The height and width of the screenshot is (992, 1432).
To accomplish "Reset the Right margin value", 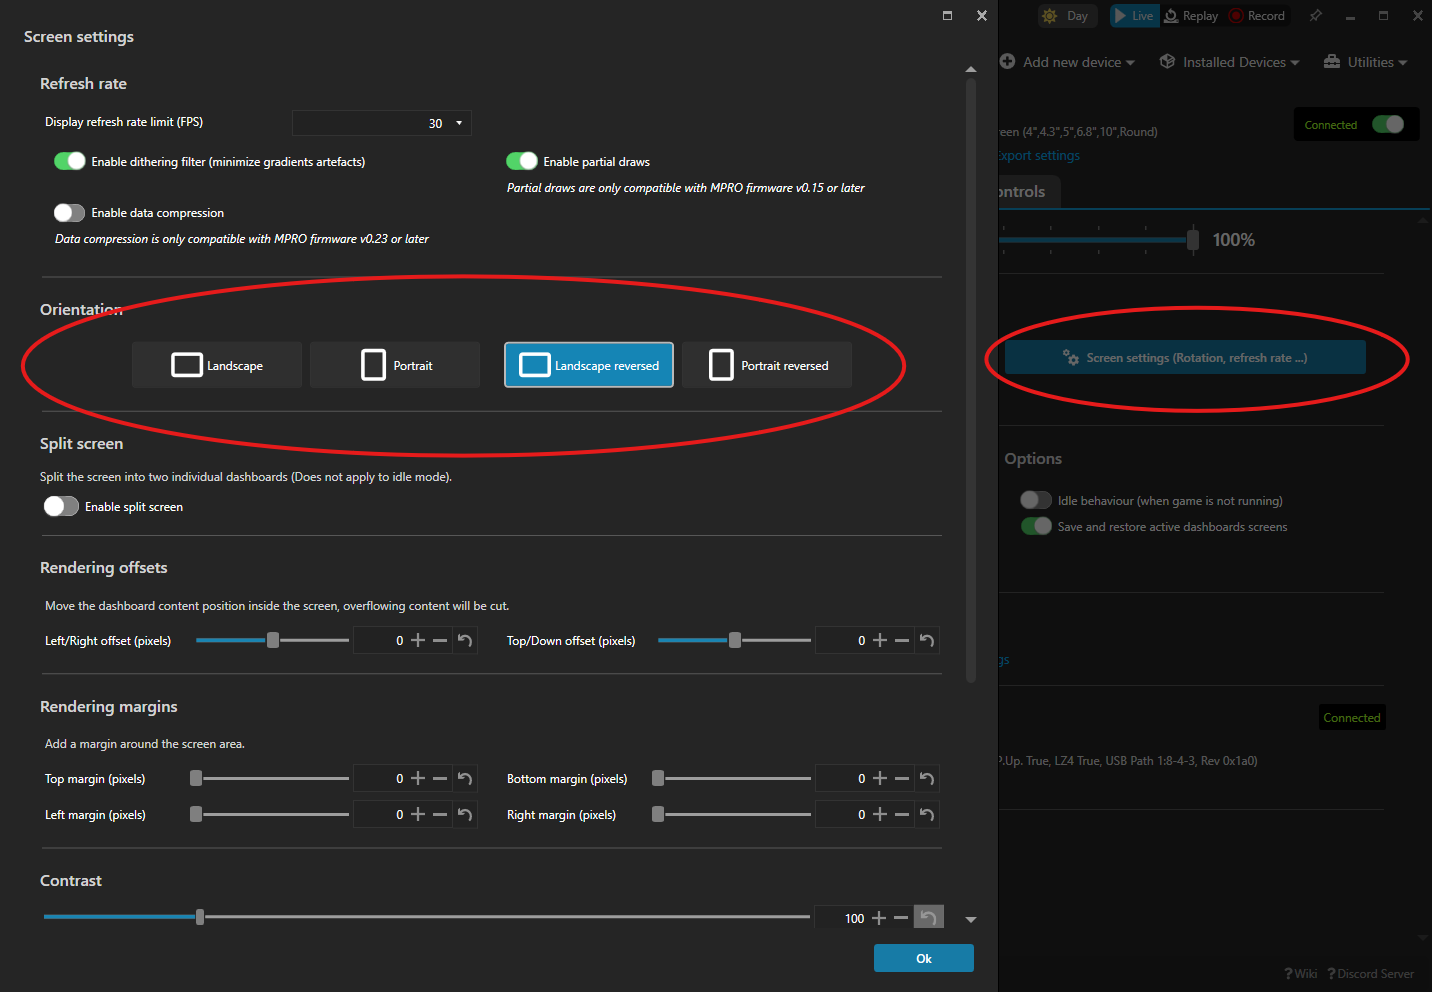I will (927, 815).
